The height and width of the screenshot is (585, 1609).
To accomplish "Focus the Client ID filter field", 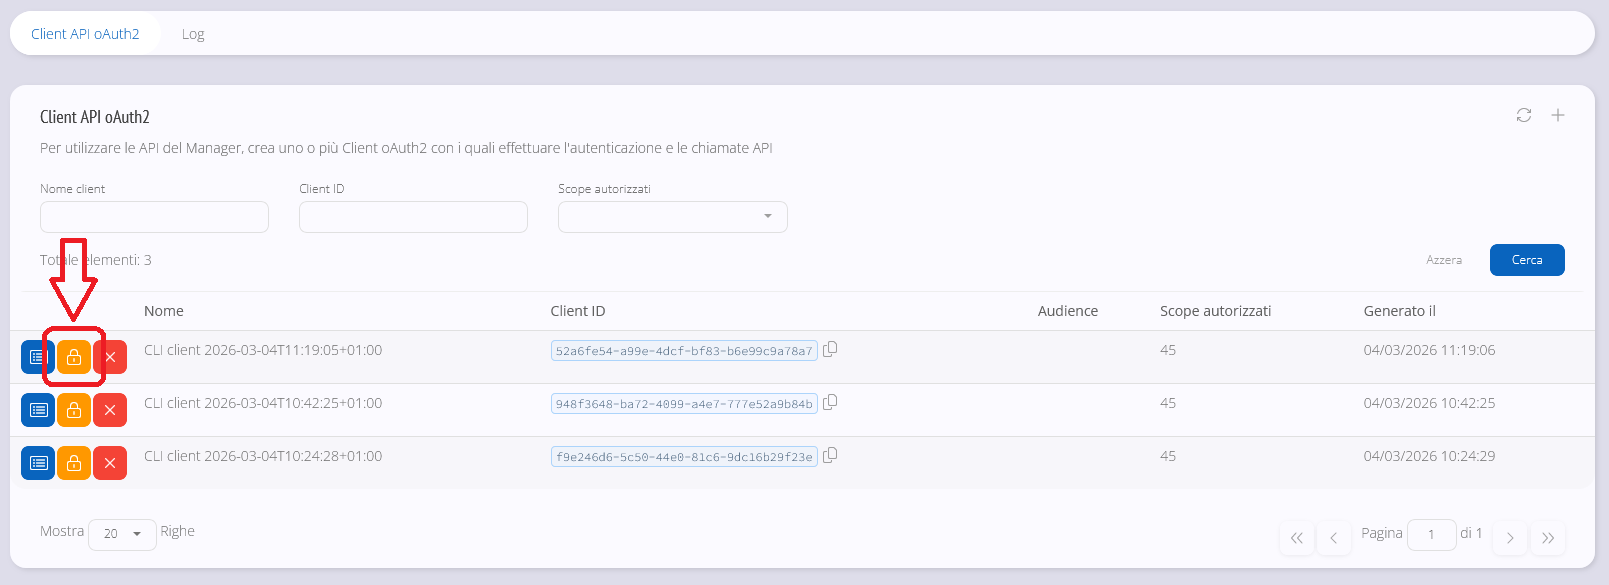I will coord(413,217).
